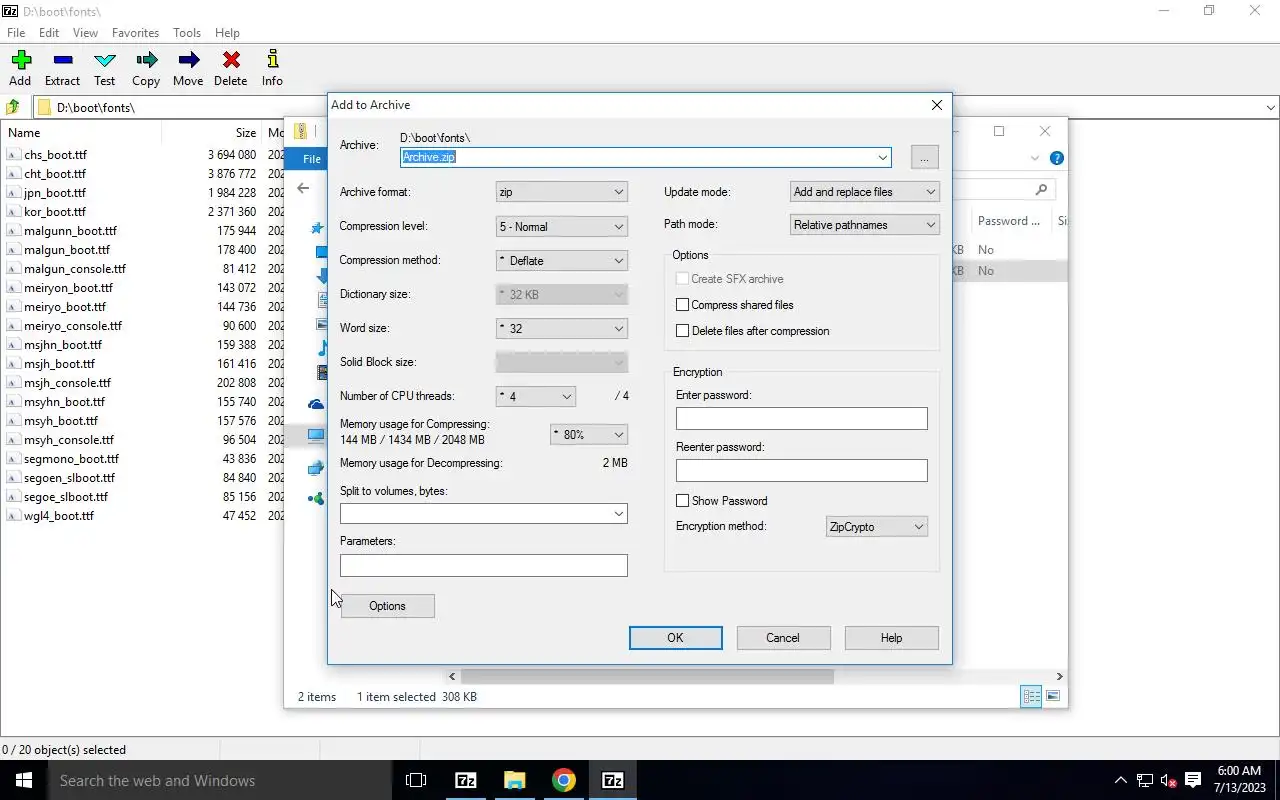Open the View menu
The height and width of the screenshot is (800, 1280).
pyautogui.click(x=86, y=33)
